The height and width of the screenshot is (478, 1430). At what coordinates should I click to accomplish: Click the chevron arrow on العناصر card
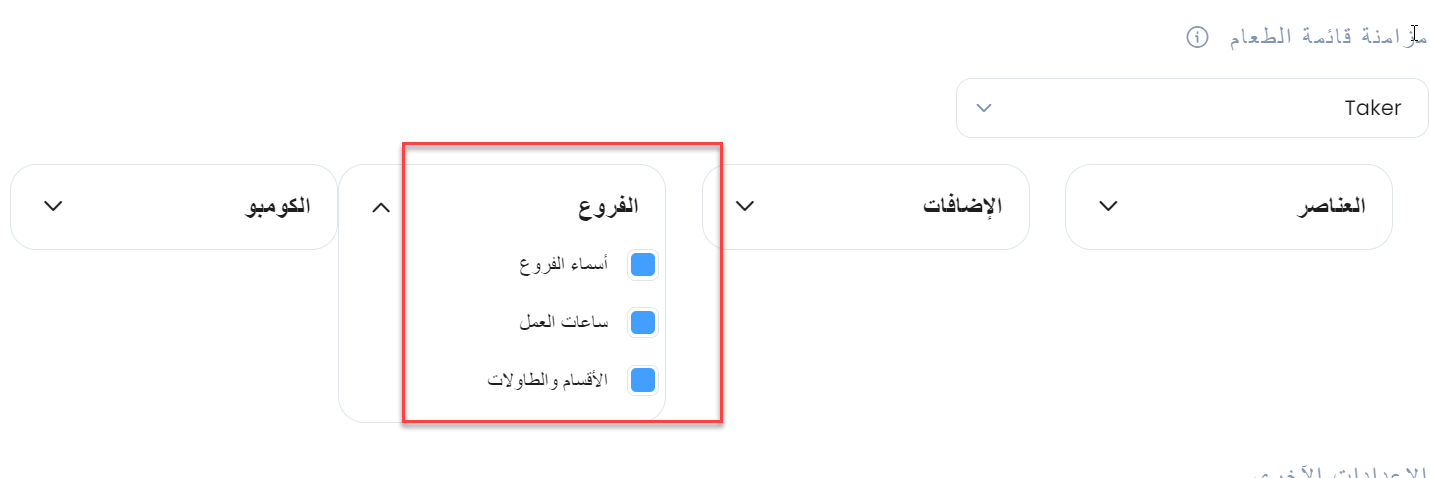pos(1108,206)
